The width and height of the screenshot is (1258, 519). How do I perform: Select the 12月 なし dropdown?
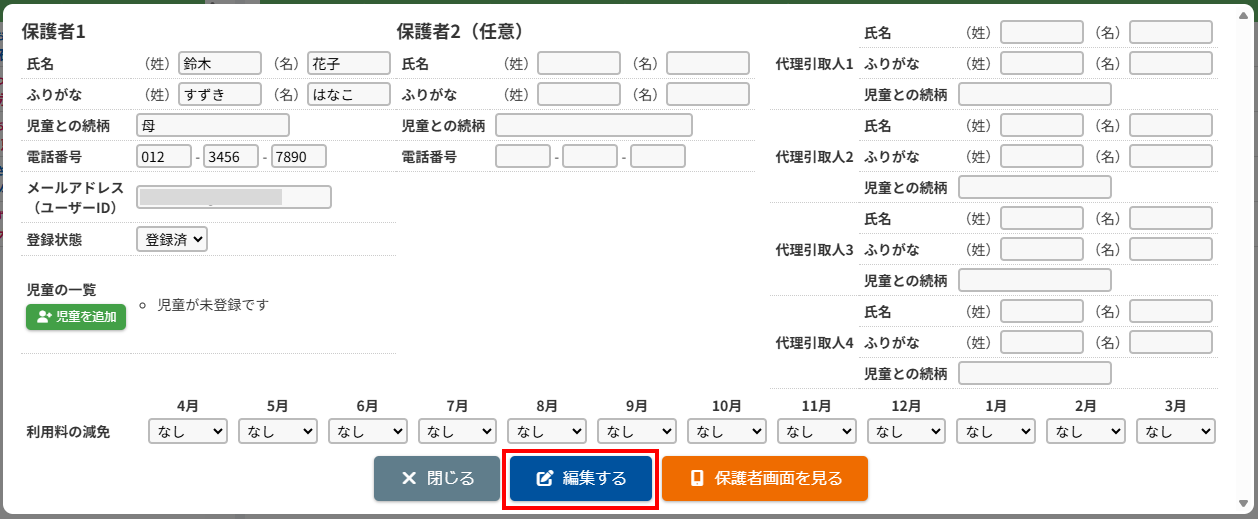(x=906, y=431)
